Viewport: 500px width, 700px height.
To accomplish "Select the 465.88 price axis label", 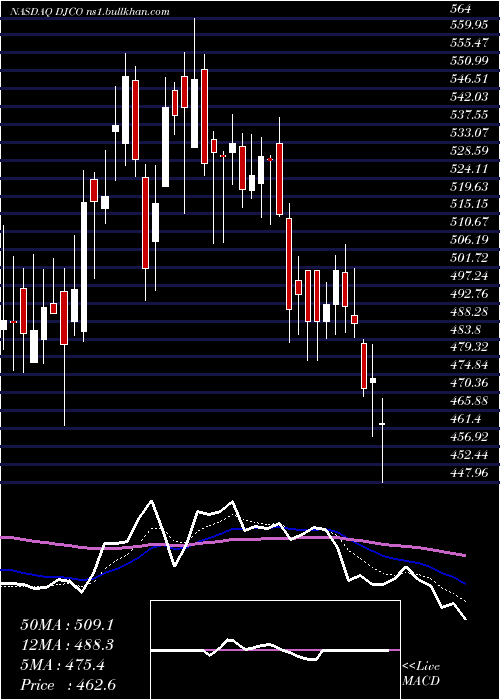I will [469, 400].
